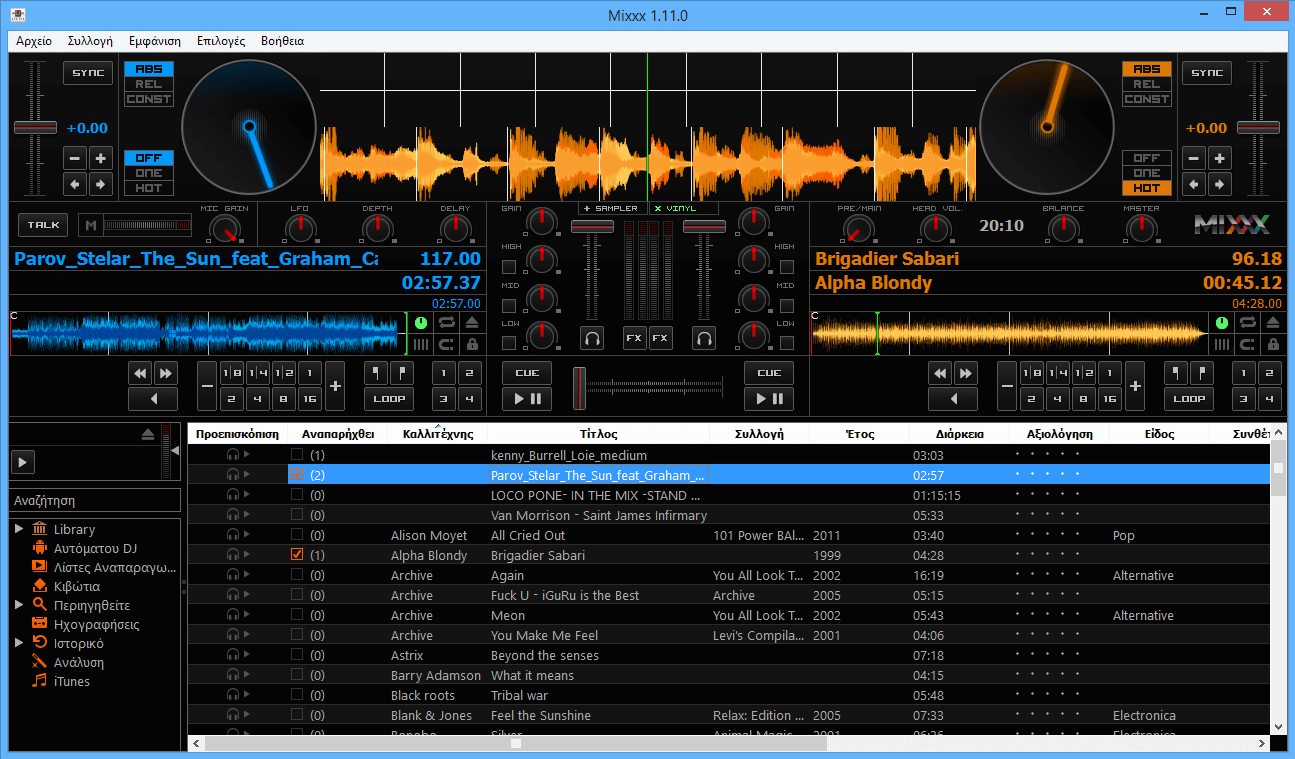Expand the Library tree node

tap(19, 528)
